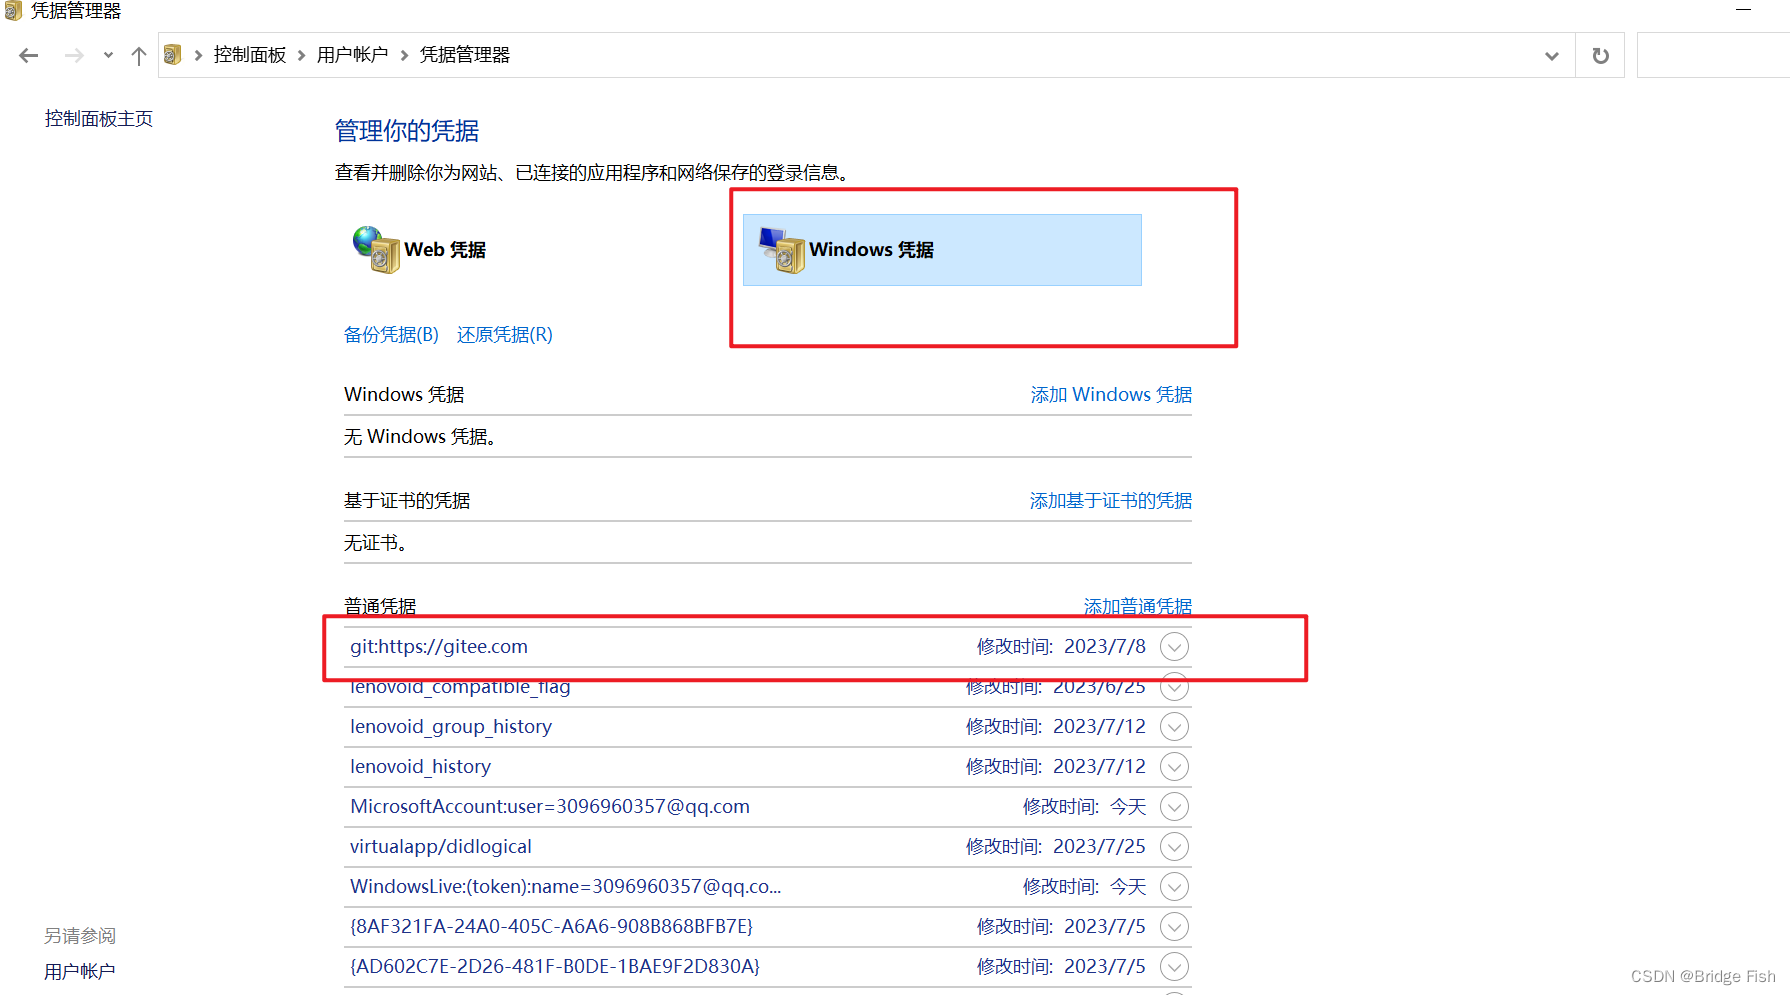The height and width of the screenshot is (995, 1790).
Task: Expand the lenovoid_history credential entry
Action: coord(1174,766)
